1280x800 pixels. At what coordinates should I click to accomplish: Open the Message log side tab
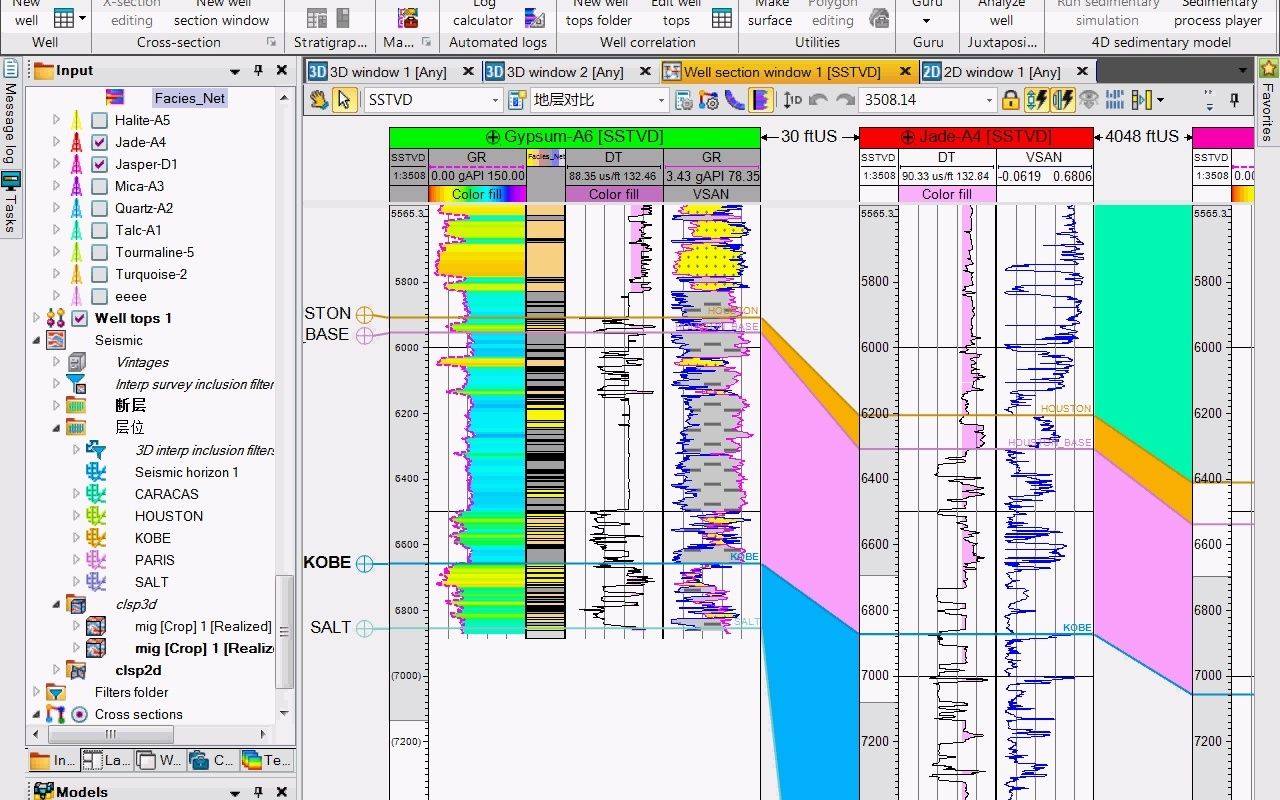pyautogui.click(x=11, y=112)
